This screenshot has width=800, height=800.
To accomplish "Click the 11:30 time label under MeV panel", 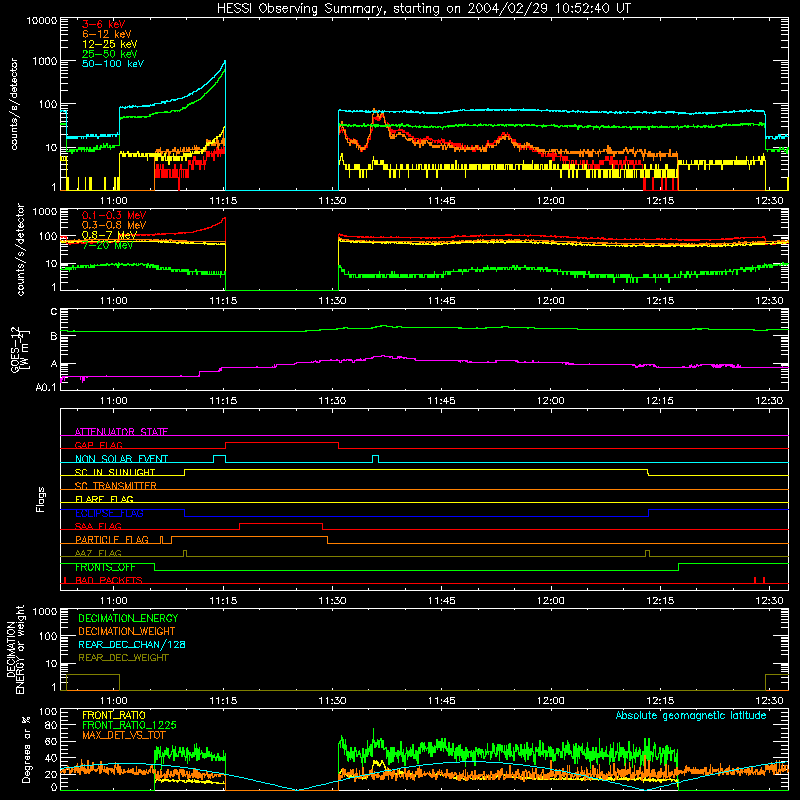I will pyautogui.click(x=333, y=301).
